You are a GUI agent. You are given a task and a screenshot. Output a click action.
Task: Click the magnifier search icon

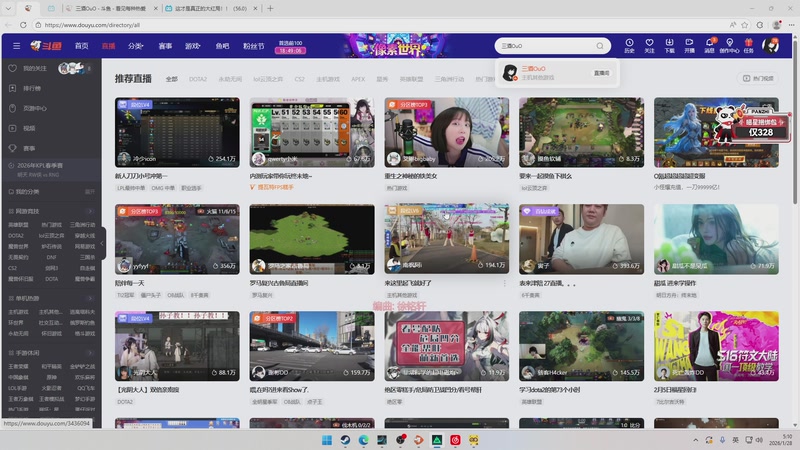[600, 46]
